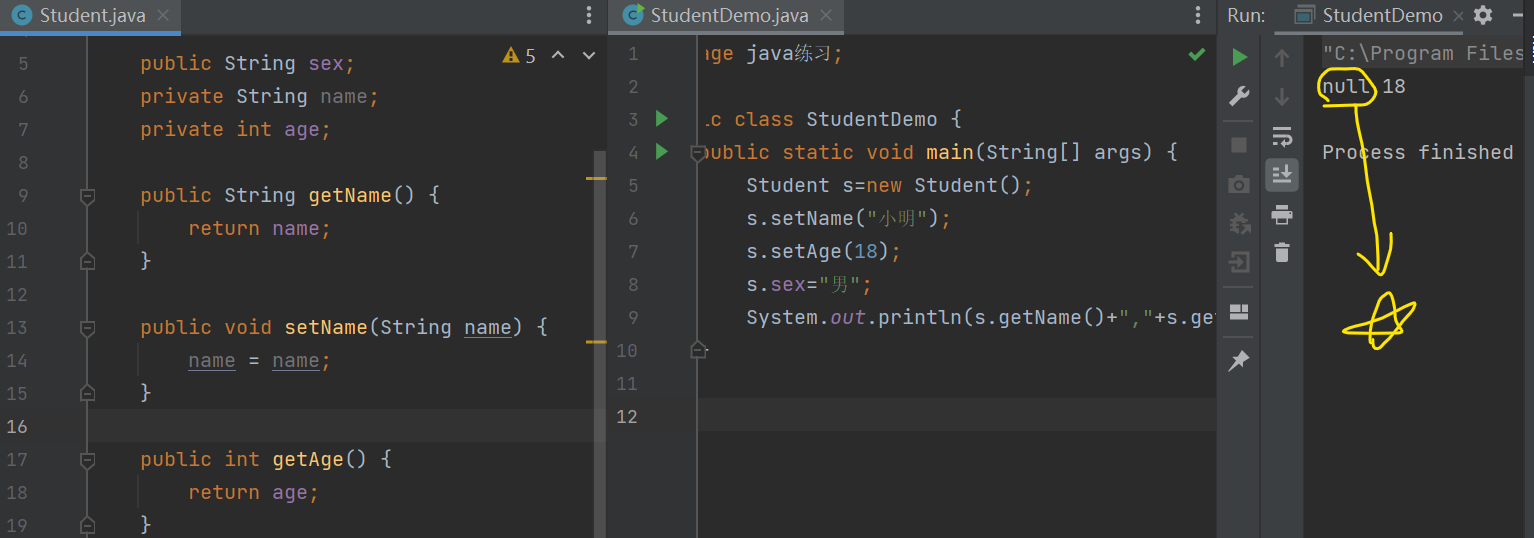Click console output 'null,18'

pos(1364,86)
